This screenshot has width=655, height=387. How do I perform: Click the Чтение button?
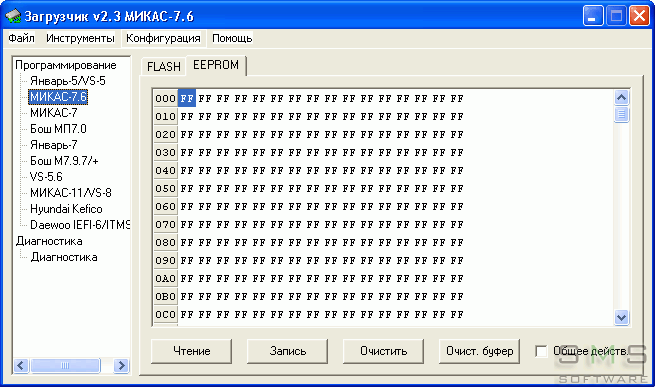[x=191, y=351]
